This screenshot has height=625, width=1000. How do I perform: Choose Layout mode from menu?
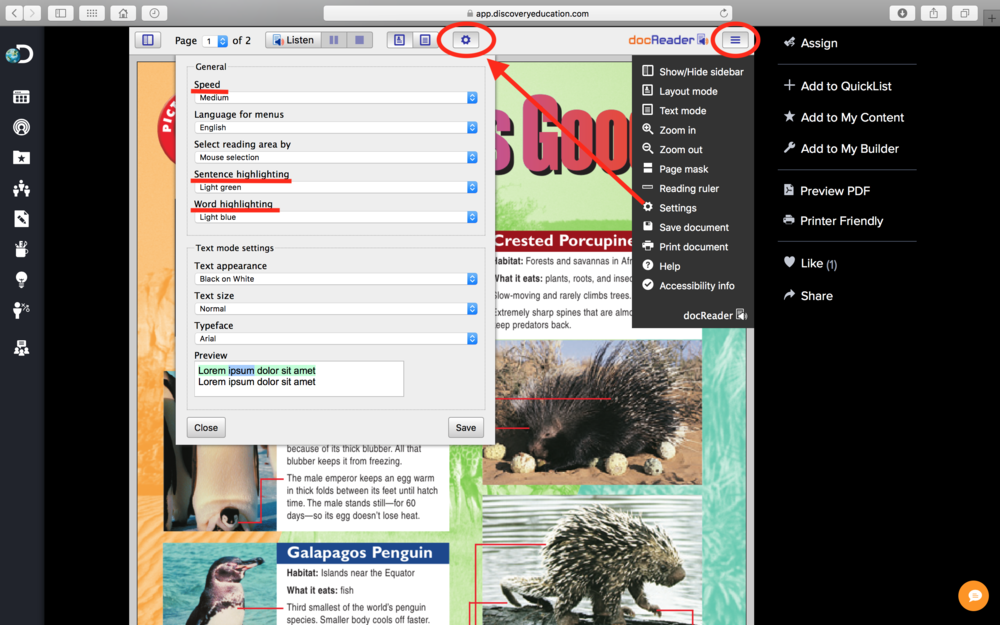(680, 91)
